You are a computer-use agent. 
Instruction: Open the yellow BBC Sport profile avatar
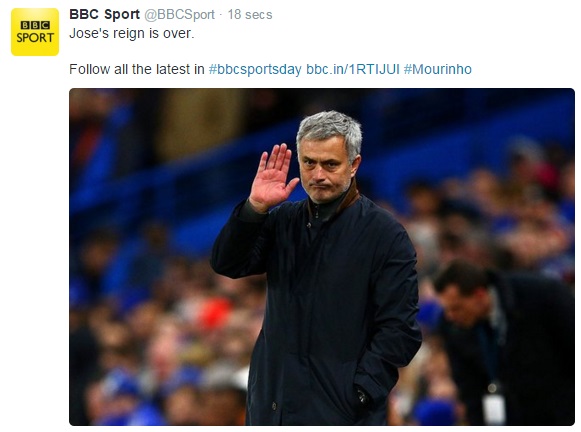click(35, 32)
